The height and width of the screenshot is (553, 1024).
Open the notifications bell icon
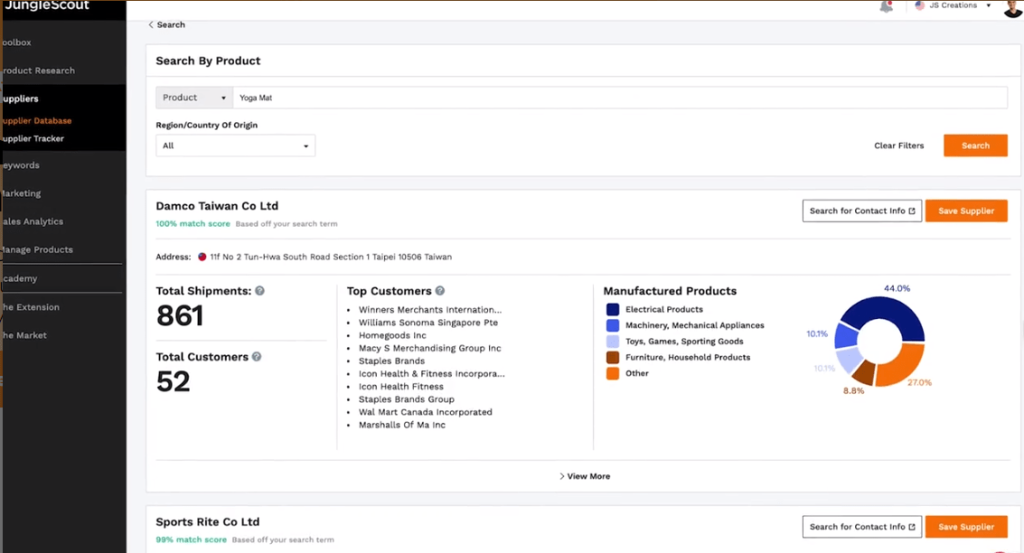click(x=886, y=7)
